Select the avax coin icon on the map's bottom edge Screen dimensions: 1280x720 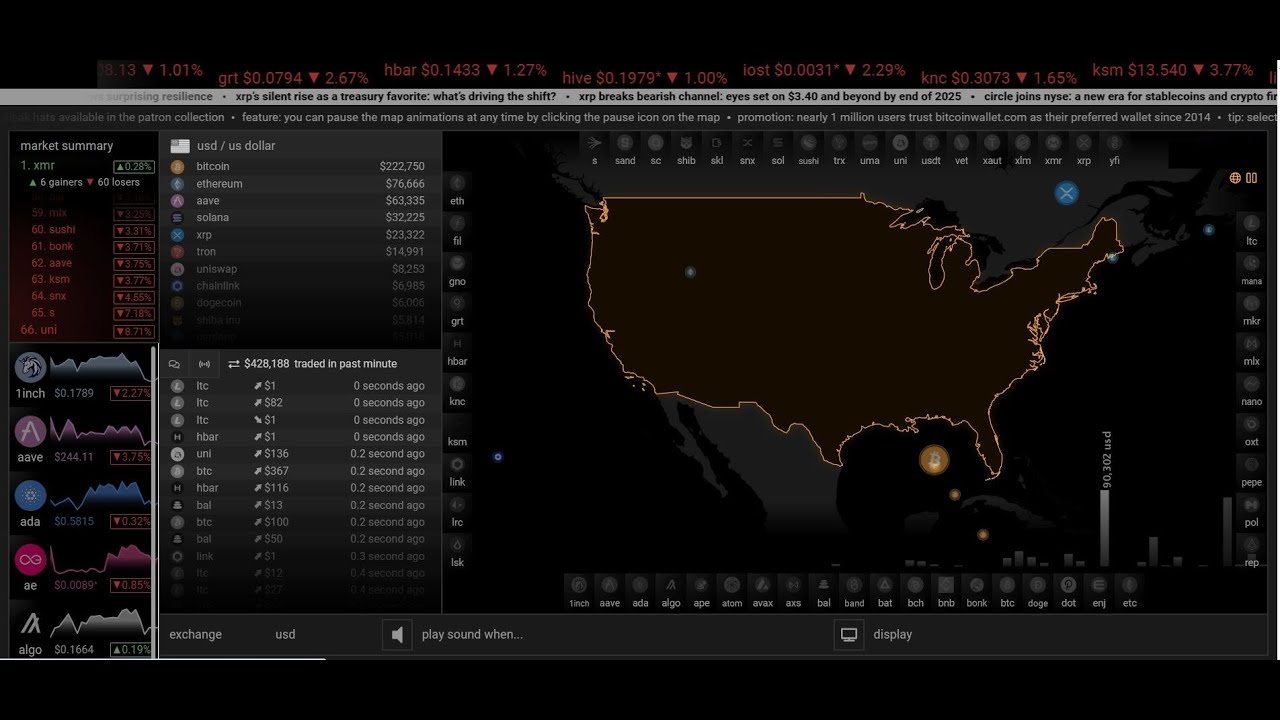click(x=763, y=585)
